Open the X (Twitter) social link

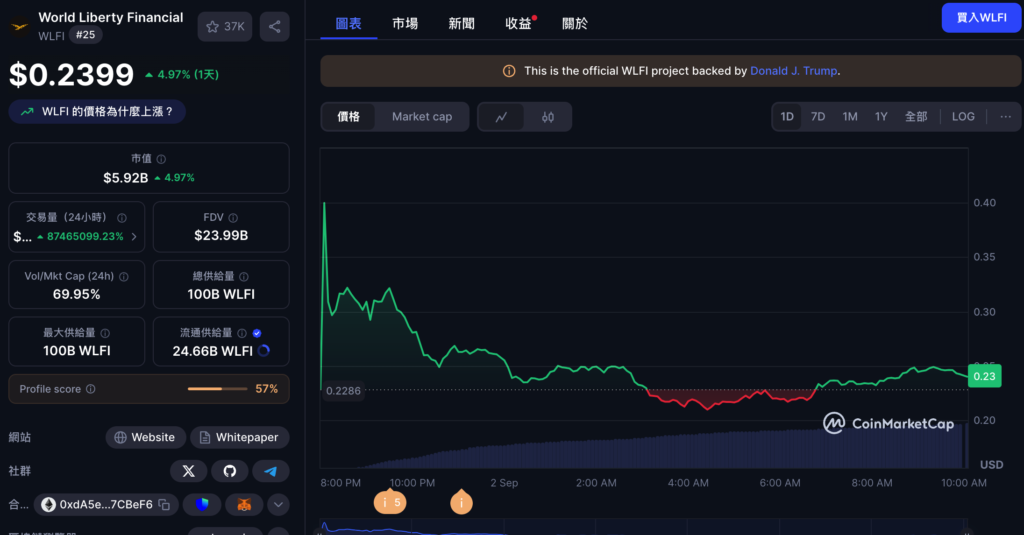[189, 470]
